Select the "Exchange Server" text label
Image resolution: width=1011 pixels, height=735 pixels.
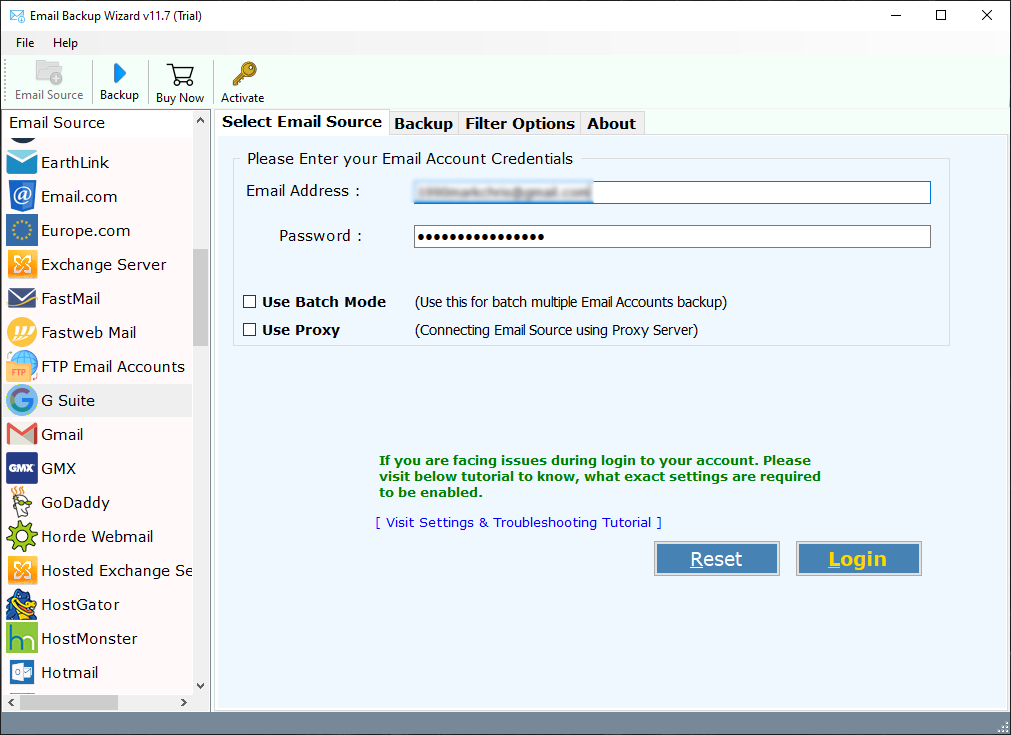104,264
